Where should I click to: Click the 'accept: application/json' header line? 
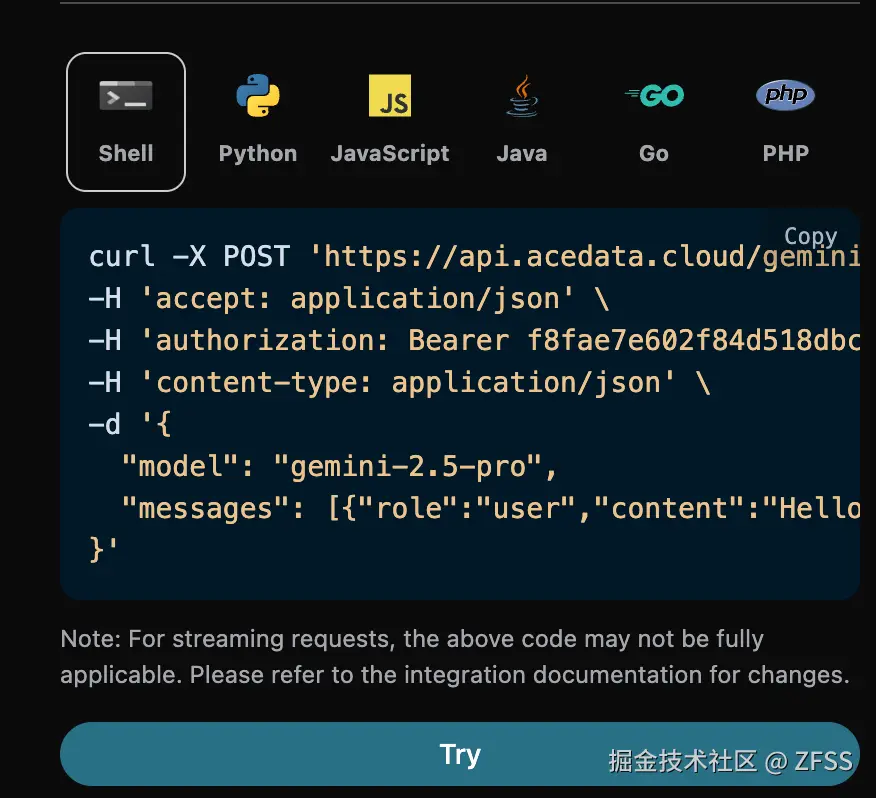click(349, 298)
